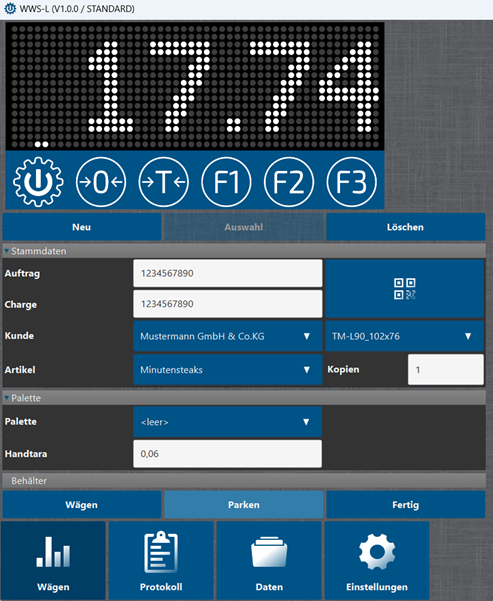
Task: Click the Wägen action button above tabs
Action: [x=82, y=504]
